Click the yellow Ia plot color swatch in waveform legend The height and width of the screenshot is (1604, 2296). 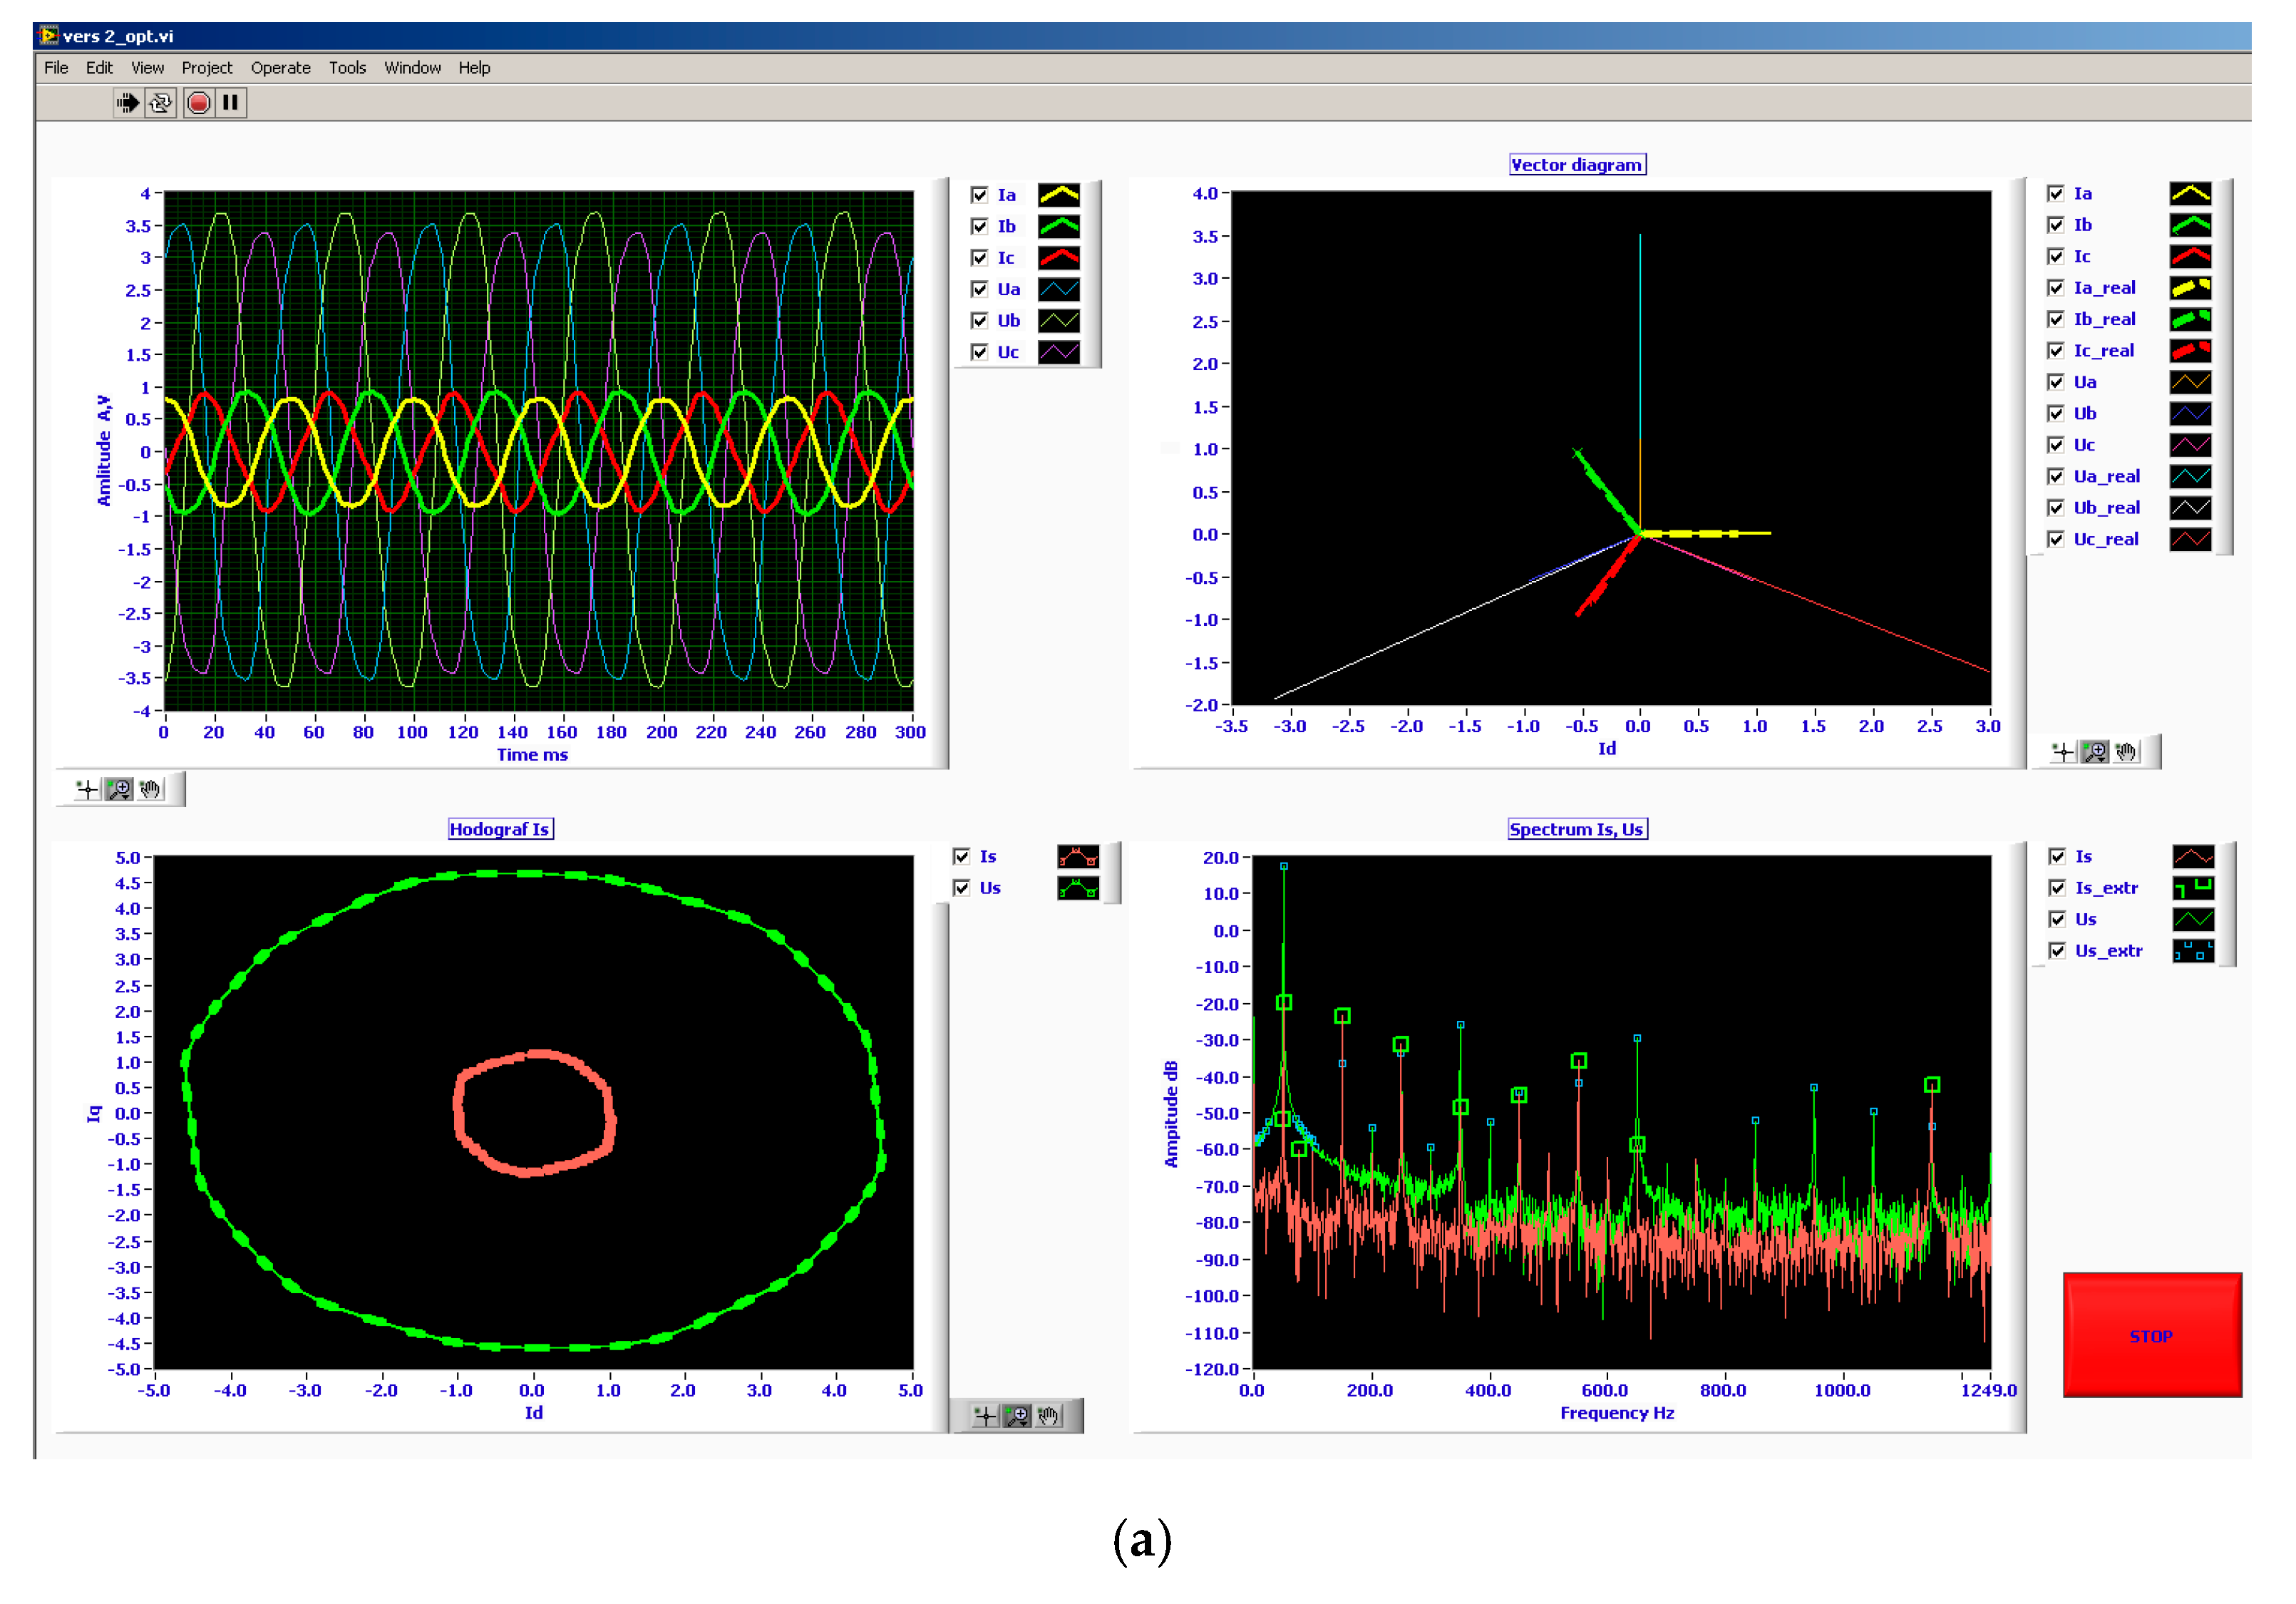tap(1059, 195)
